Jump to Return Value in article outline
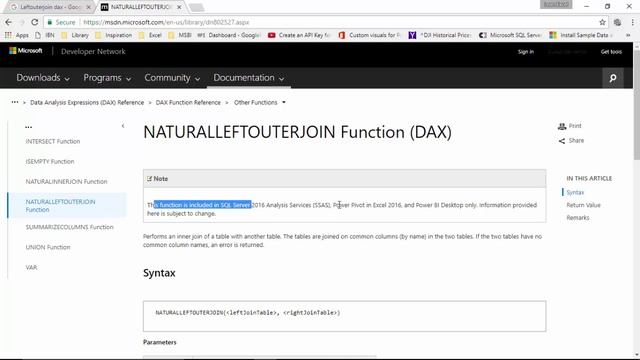The image size is (640, 360). (x=583, y=205)
